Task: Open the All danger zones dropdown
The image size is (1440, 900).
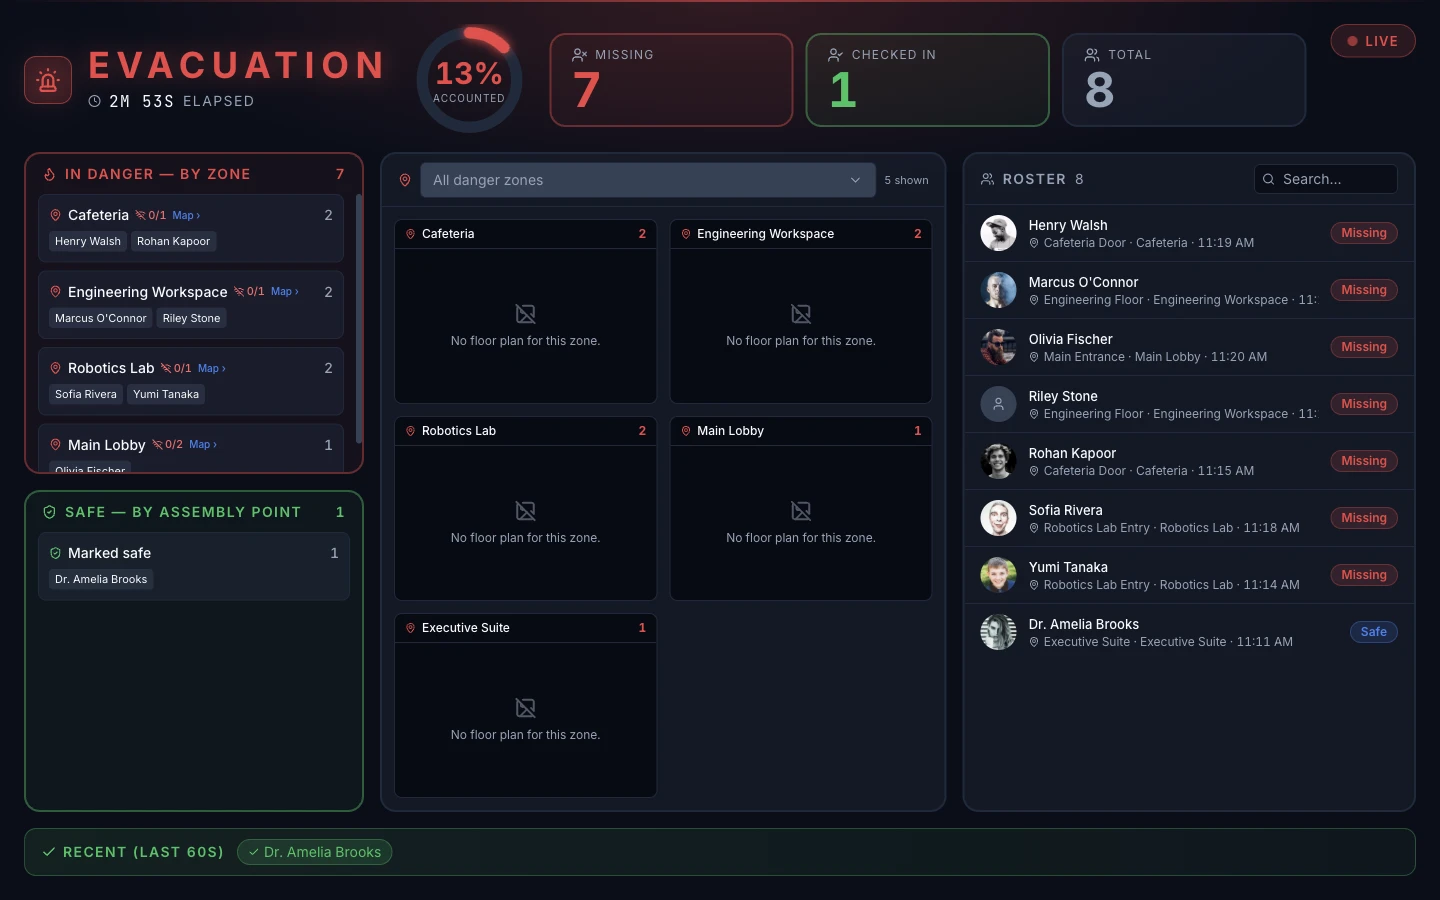Action: 647,180
